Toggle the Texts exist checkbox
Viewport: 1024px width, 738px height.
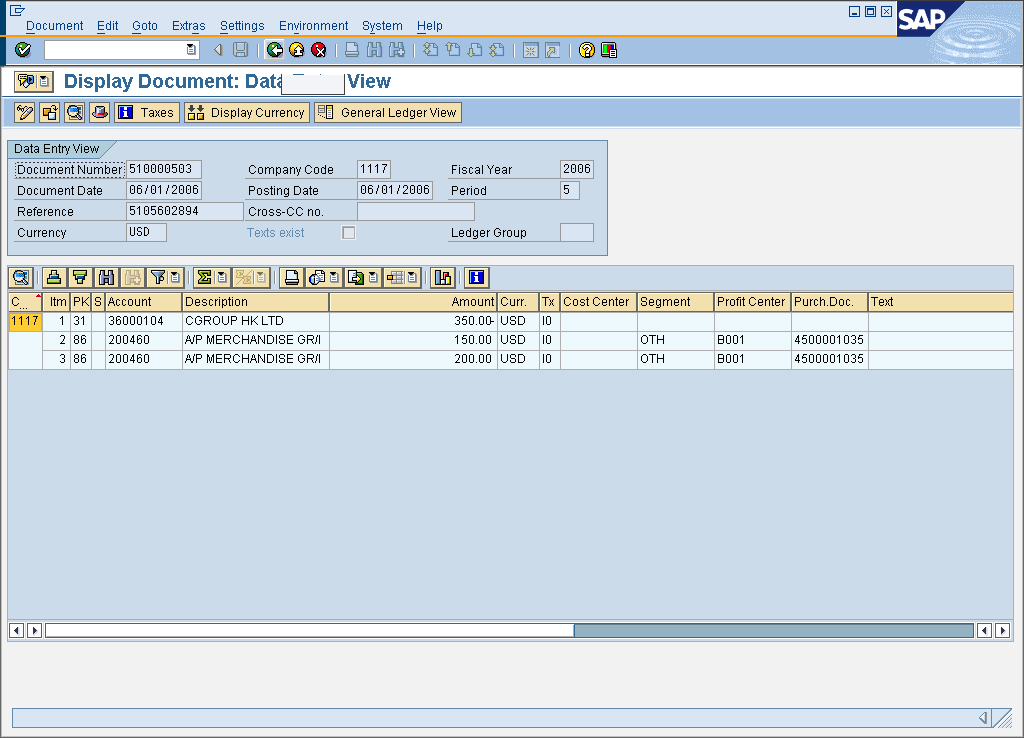pyautogui.click(x=349, y=233)
